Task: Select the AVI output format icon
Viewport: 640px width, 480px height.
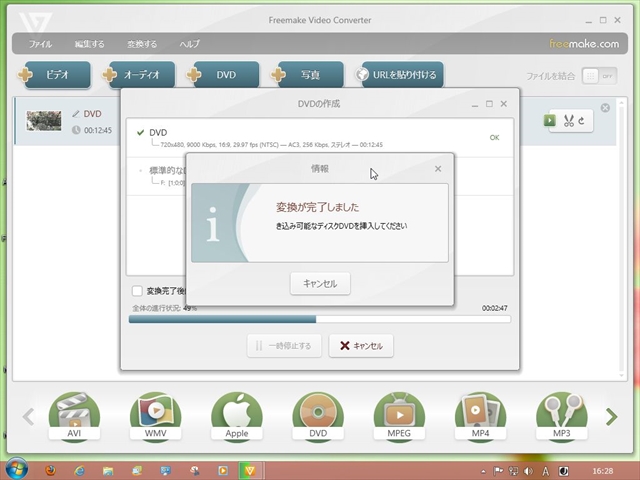Action: coord(74,415)
